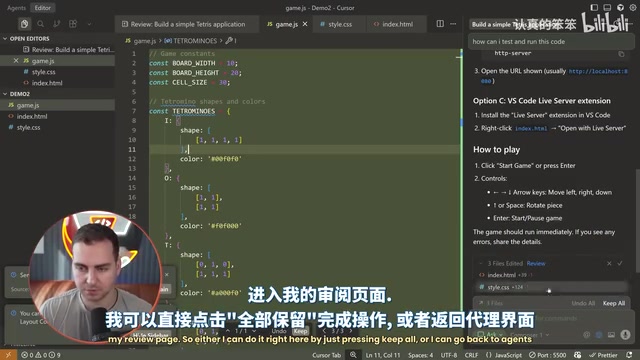Open style.css +124 in the edited files list
This screenshot has height=360, width=640.
pos(551,287)
